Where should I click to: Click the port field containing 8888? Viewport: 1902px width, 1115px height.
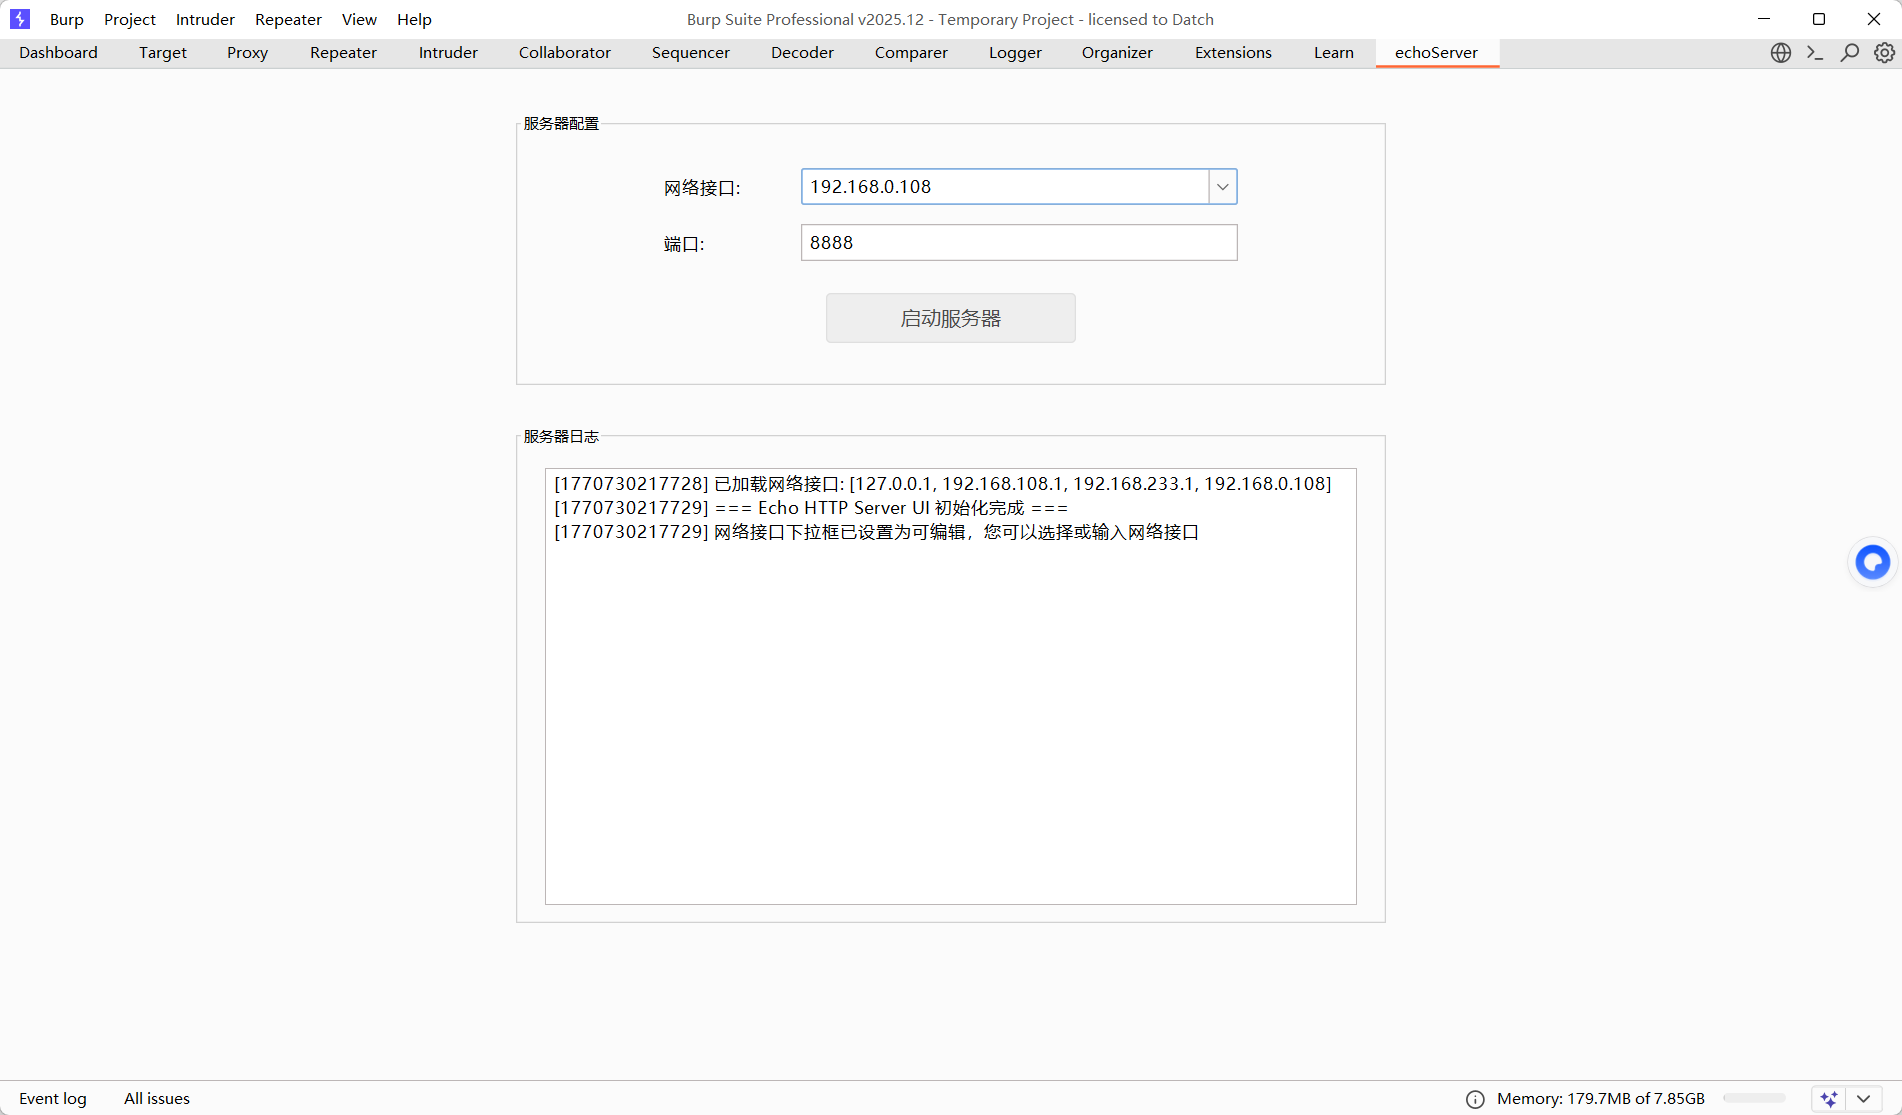pos(1019,243)
